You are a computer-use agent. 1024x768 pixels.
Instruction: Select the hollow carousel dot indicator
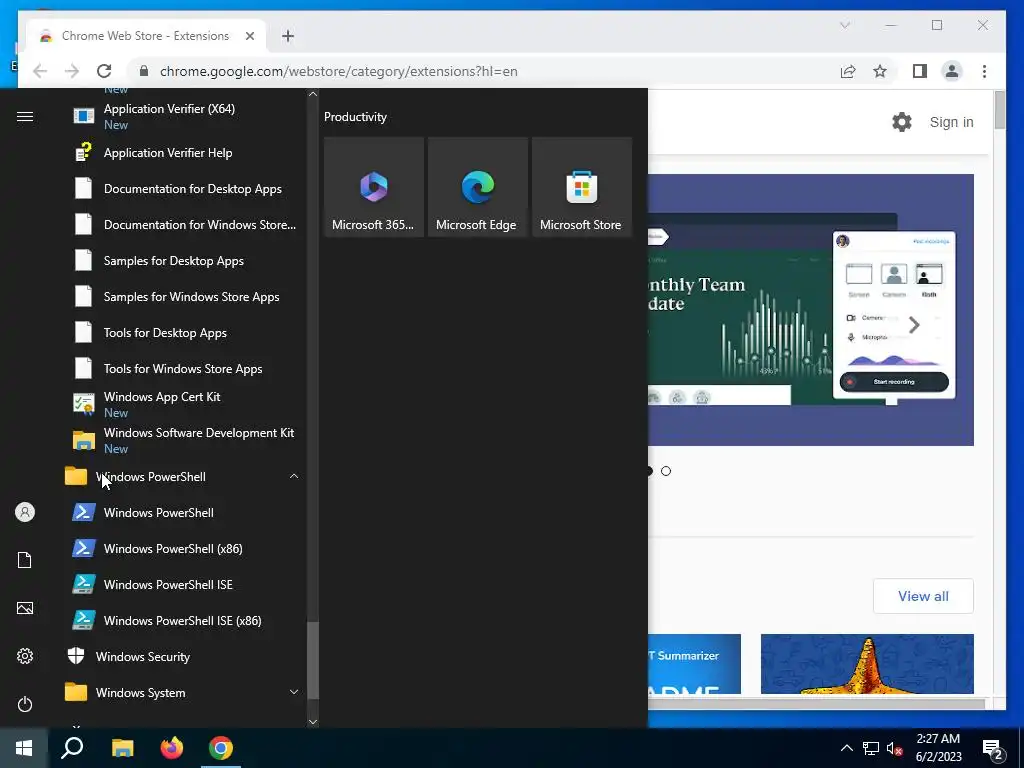click(665, 471)
